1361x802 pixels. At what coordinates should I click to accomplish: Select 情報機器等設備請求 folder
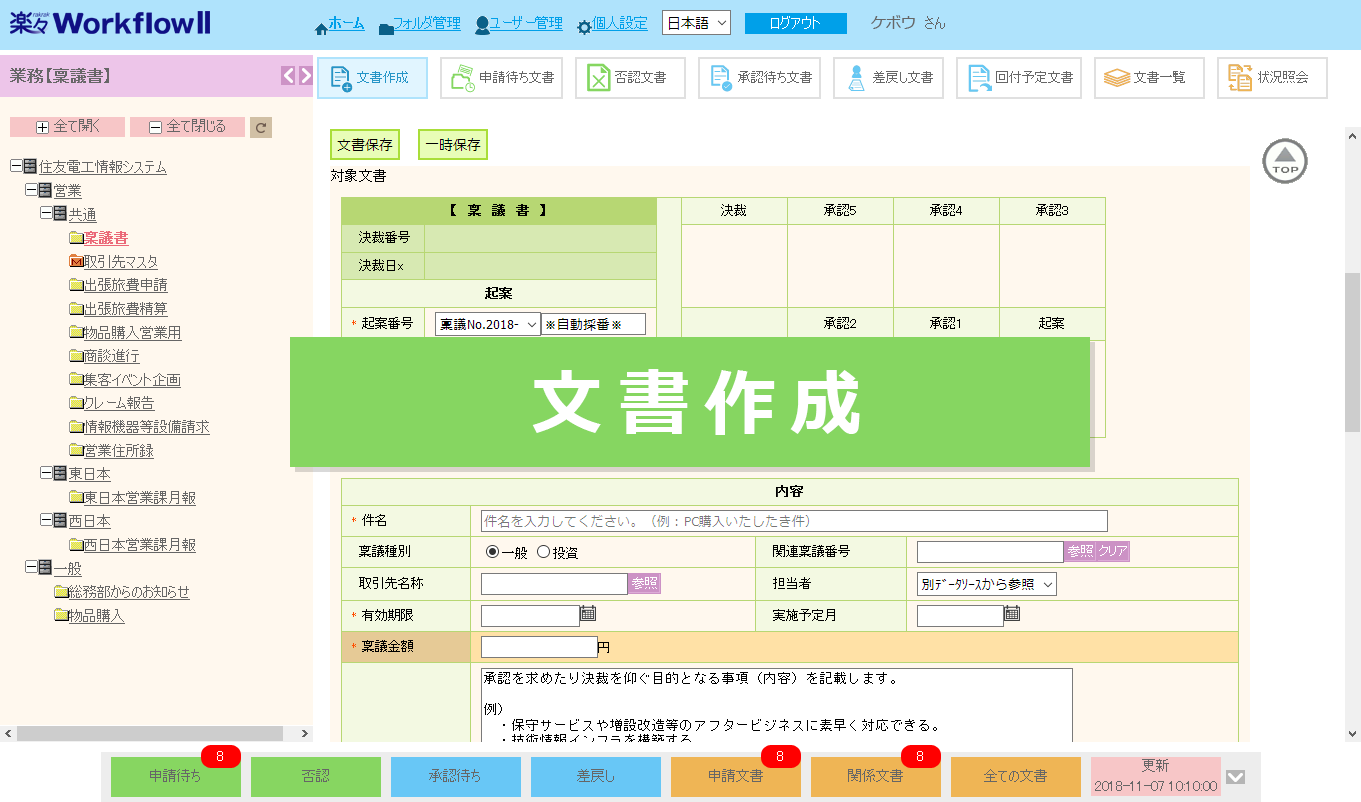(146, 427)
